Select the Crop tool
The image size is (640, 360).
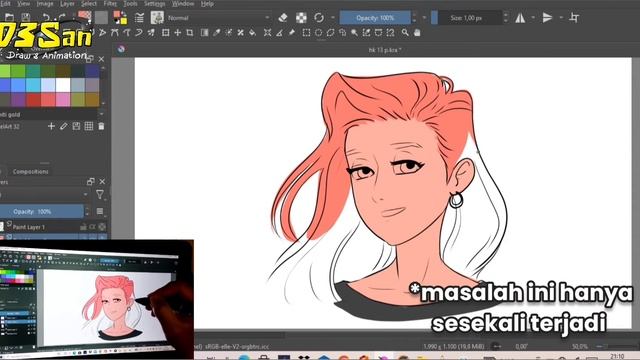click(x=190, y=33)
